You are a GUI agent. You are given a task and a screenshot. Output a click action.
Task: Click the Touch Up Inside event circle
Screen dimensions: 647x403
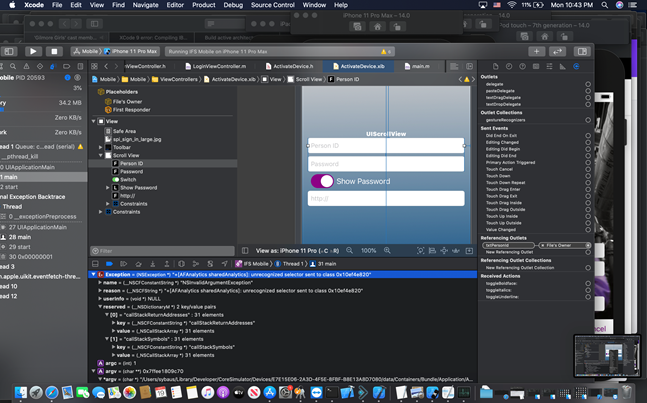click(588, 216)
